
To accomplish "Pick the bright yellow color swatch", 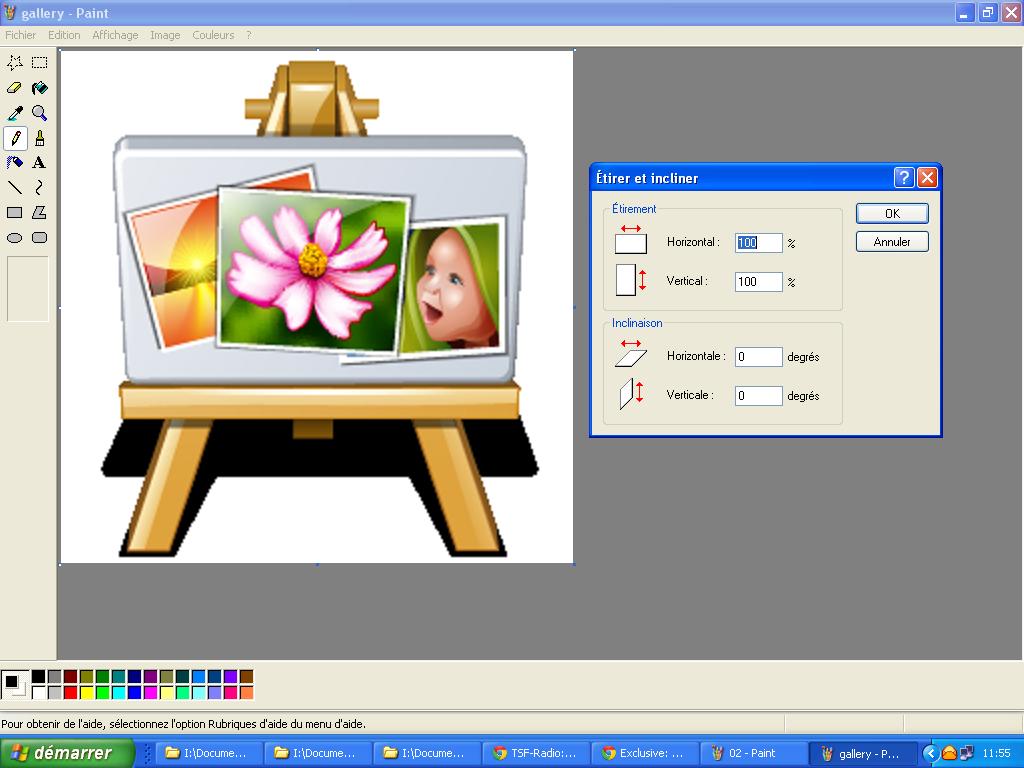I will 87,692.
